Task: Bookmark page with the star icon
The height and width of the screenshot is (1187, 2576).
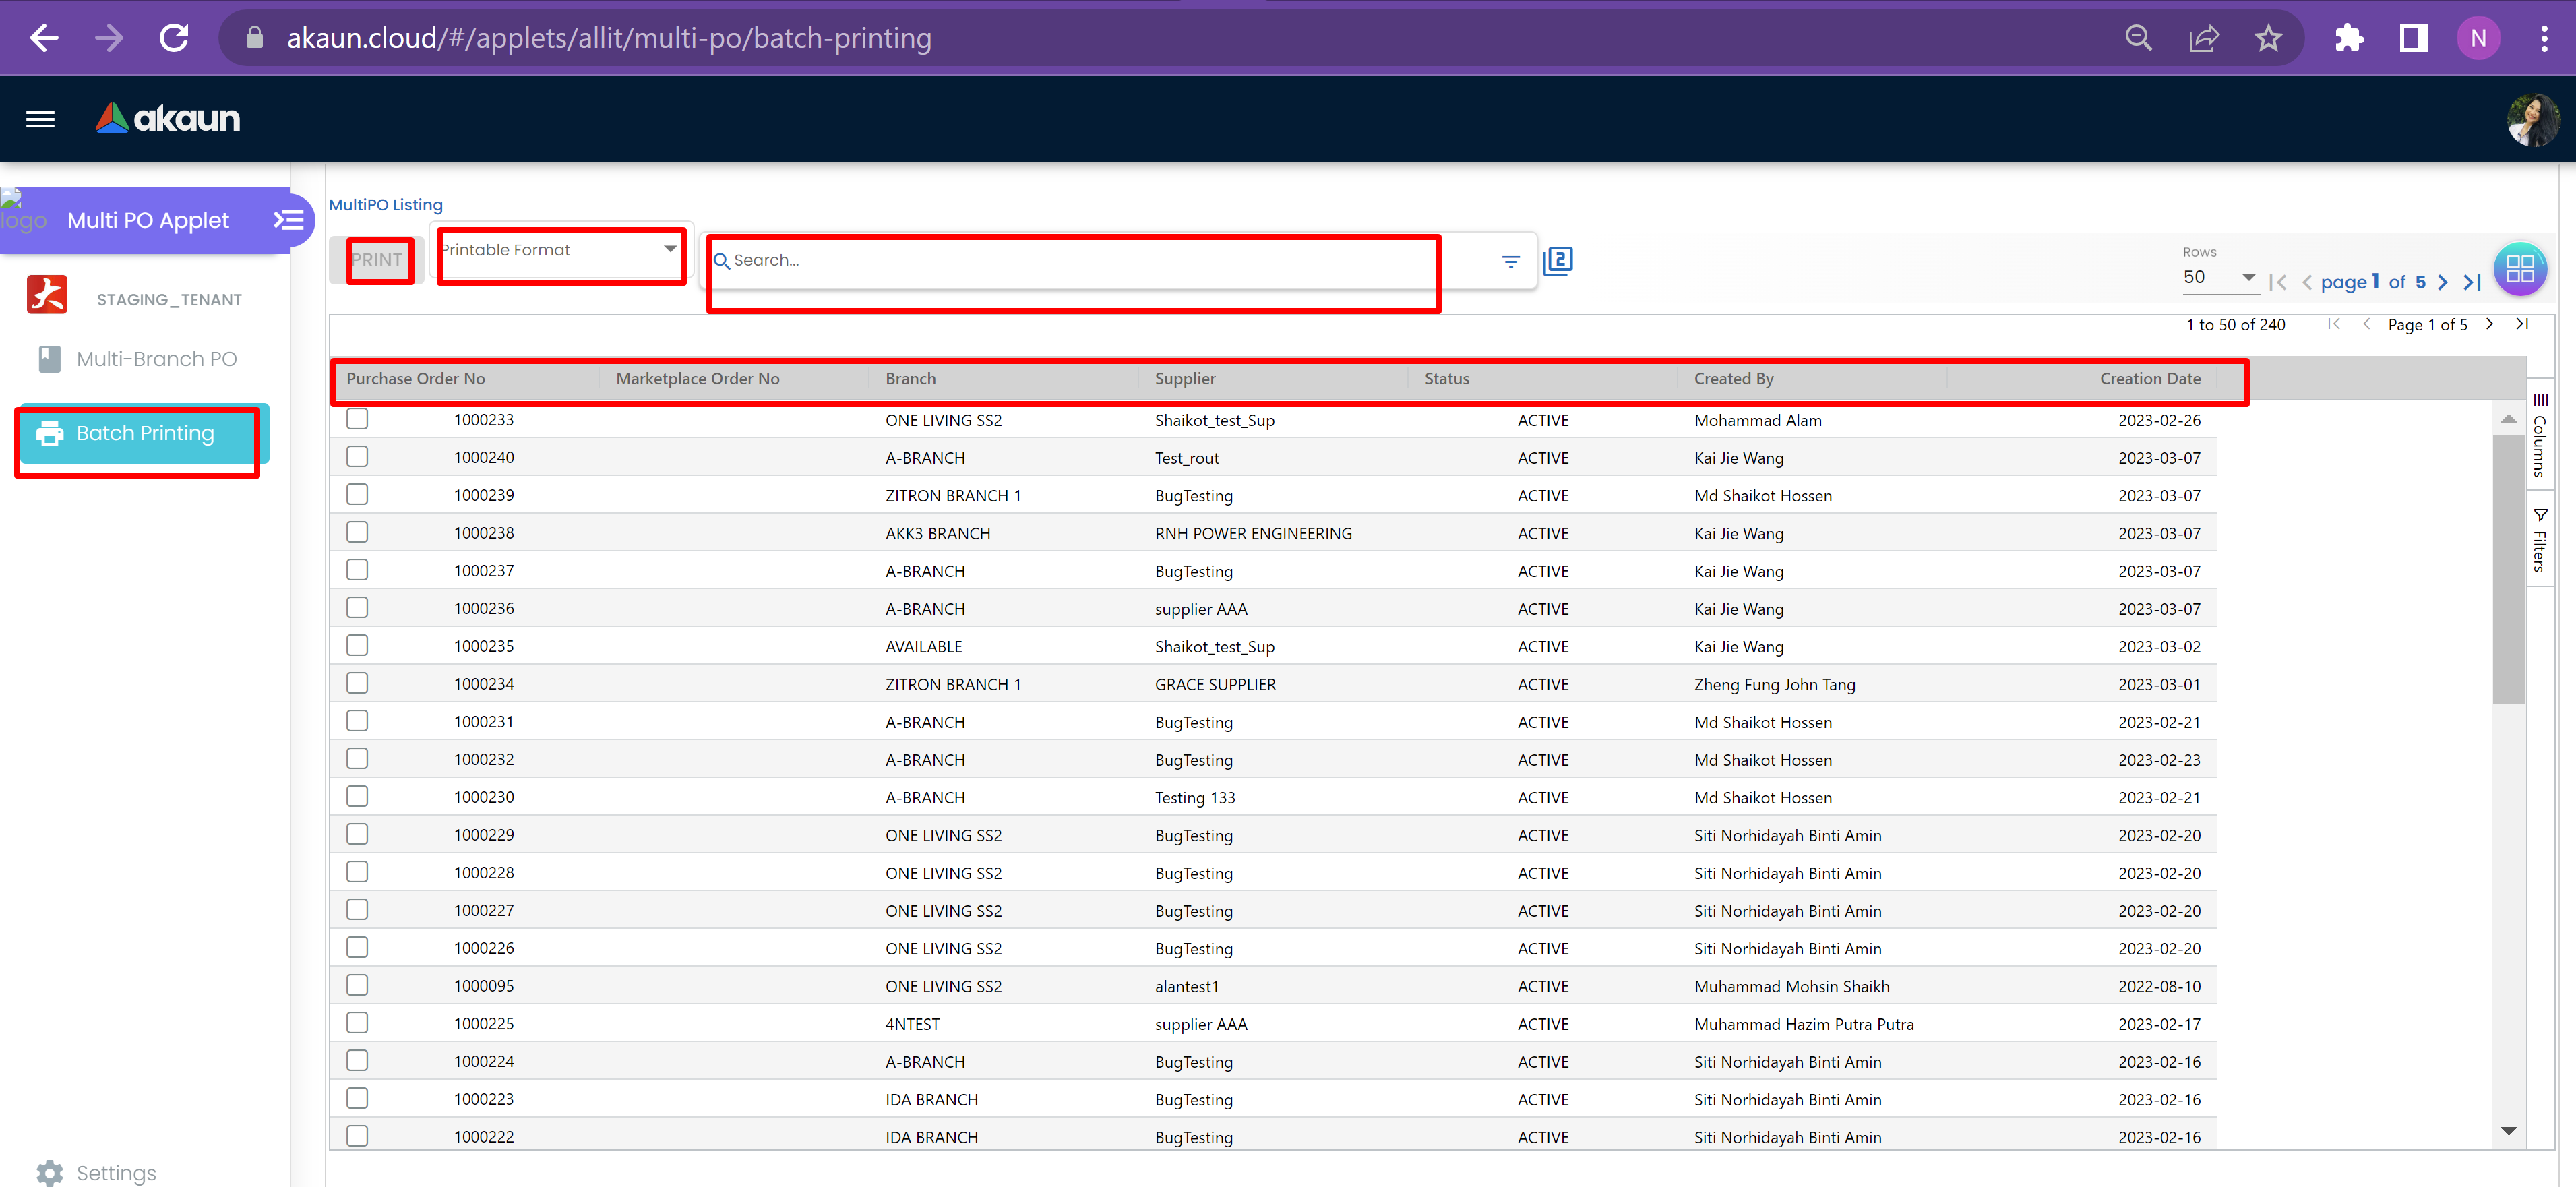Action: point(2268,38)
